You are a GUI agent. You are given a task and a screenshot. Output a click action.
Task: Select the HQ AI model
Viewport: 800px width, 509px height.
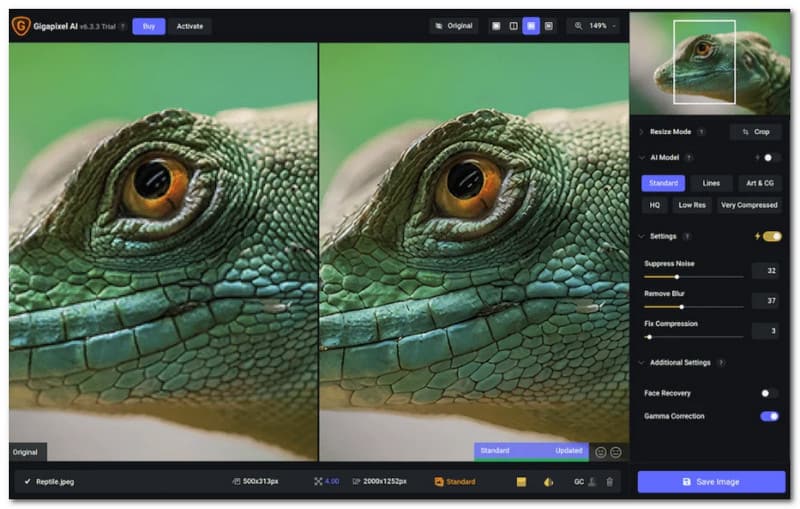coord(655,205)
